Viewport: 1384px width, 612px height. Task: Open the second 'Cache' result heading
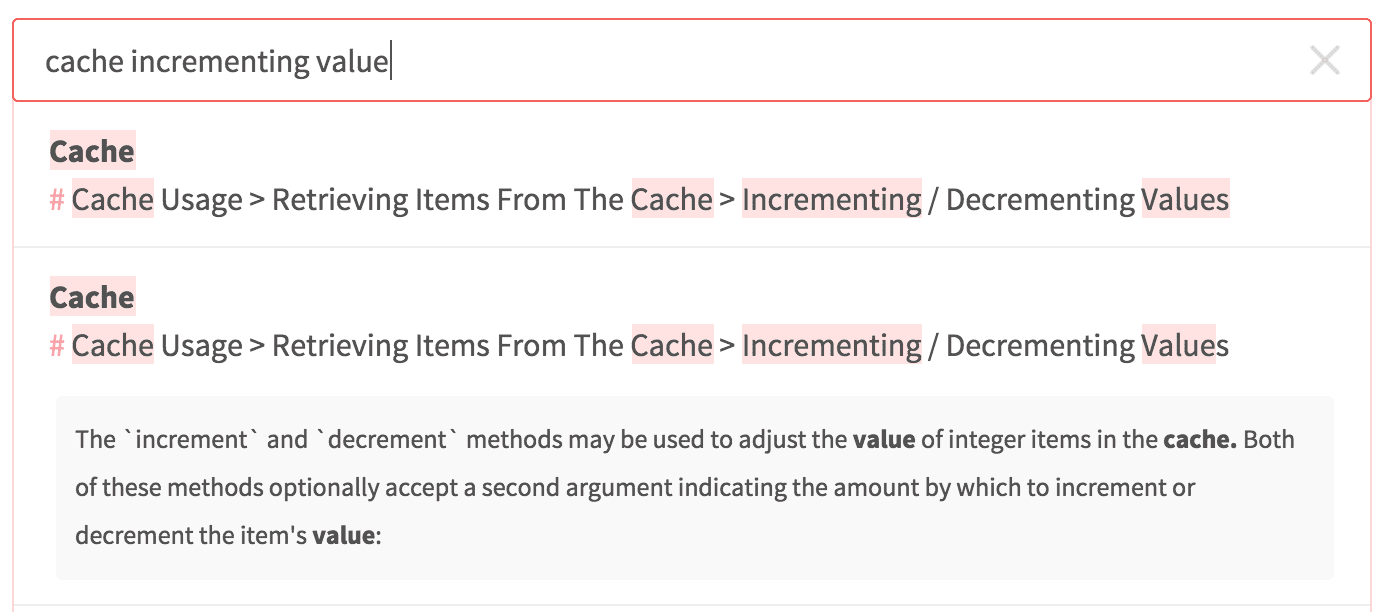tap(92, 298)
